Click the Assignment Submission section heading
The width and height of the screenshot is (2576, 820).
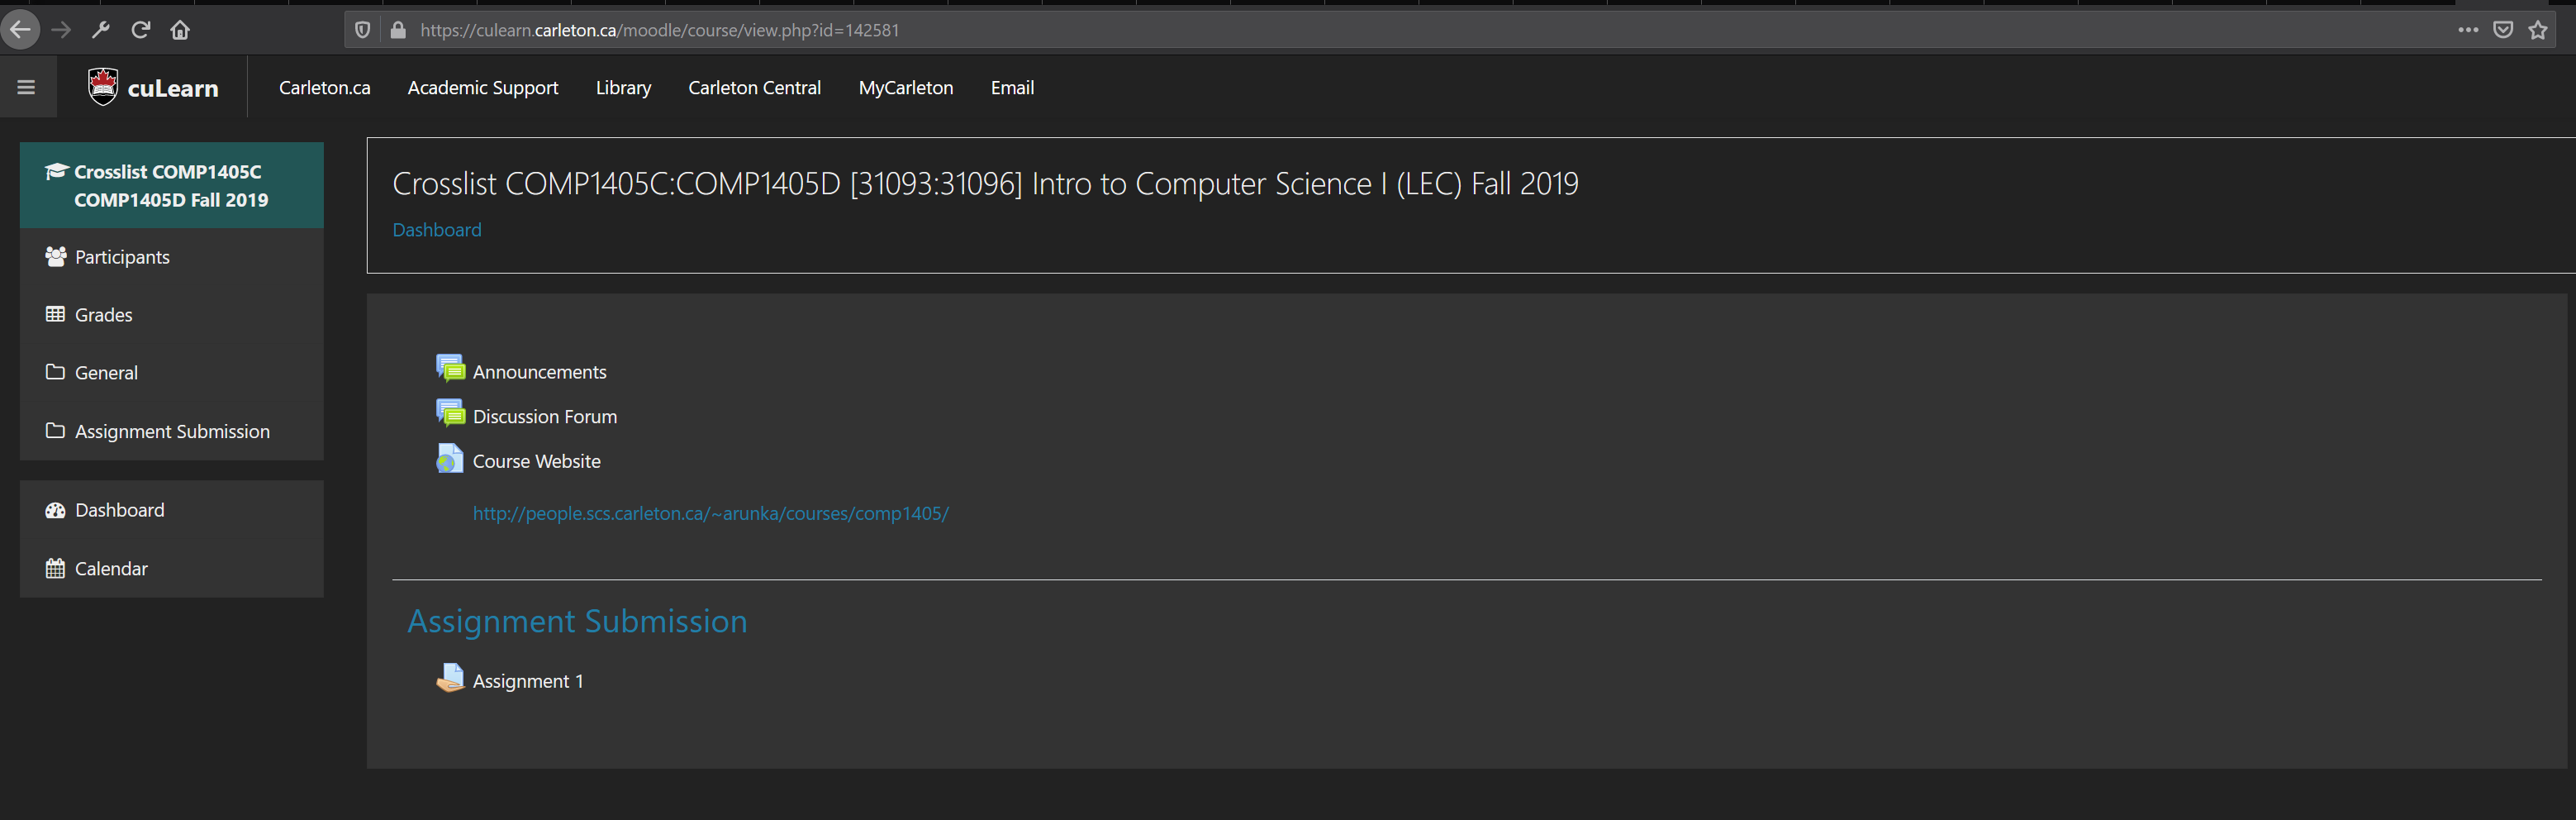tap(578, 621)
